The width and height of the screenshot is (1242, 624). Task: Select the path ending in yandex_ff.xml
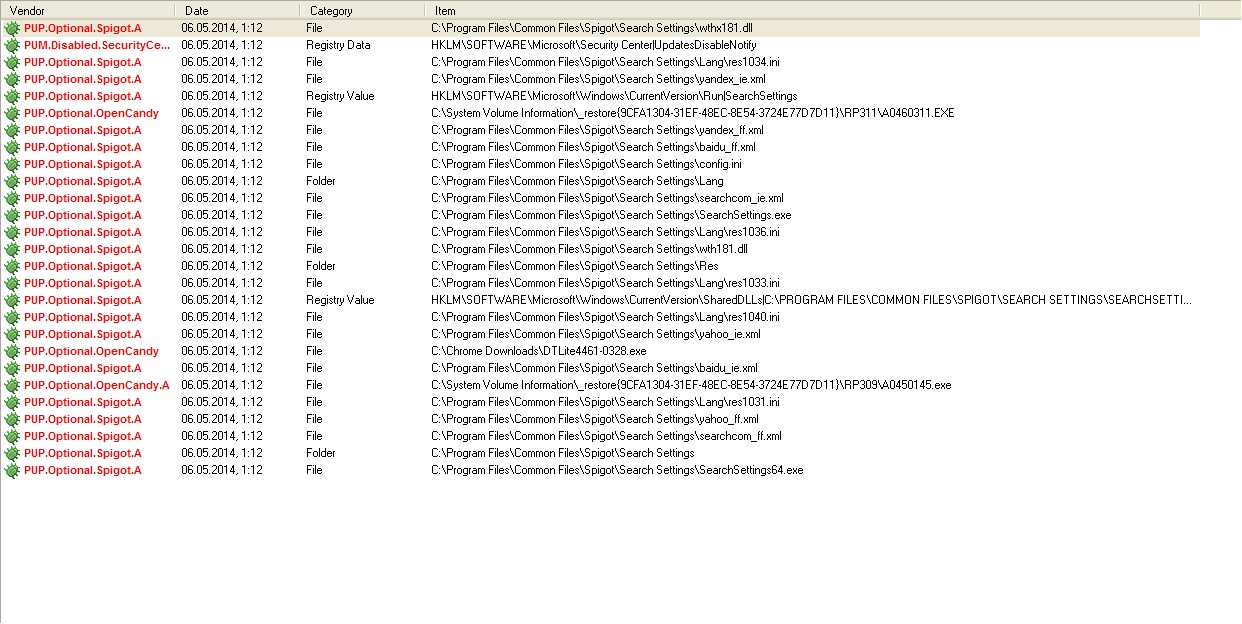click(x=597, y=130)
